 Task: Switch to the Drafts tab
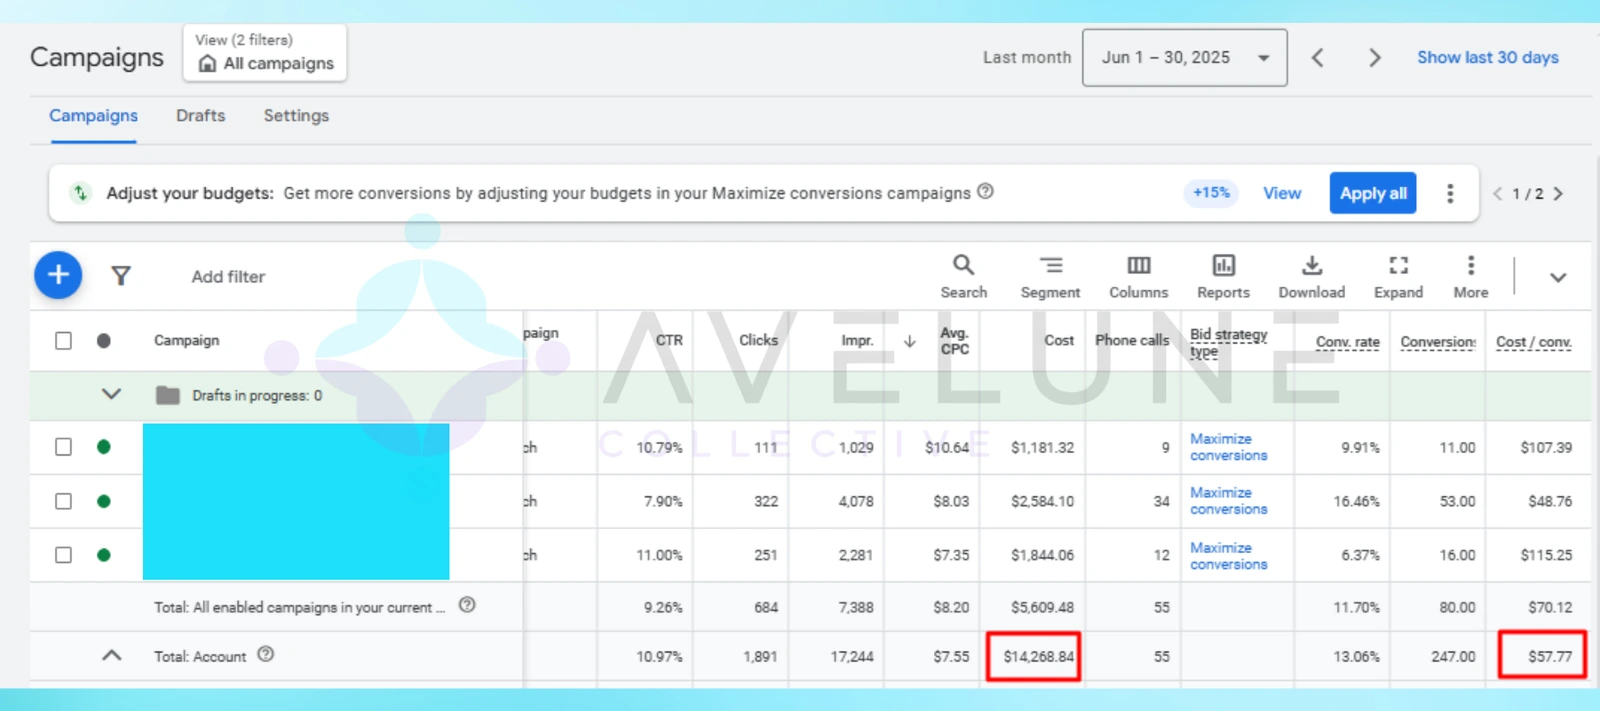(200, 116)
